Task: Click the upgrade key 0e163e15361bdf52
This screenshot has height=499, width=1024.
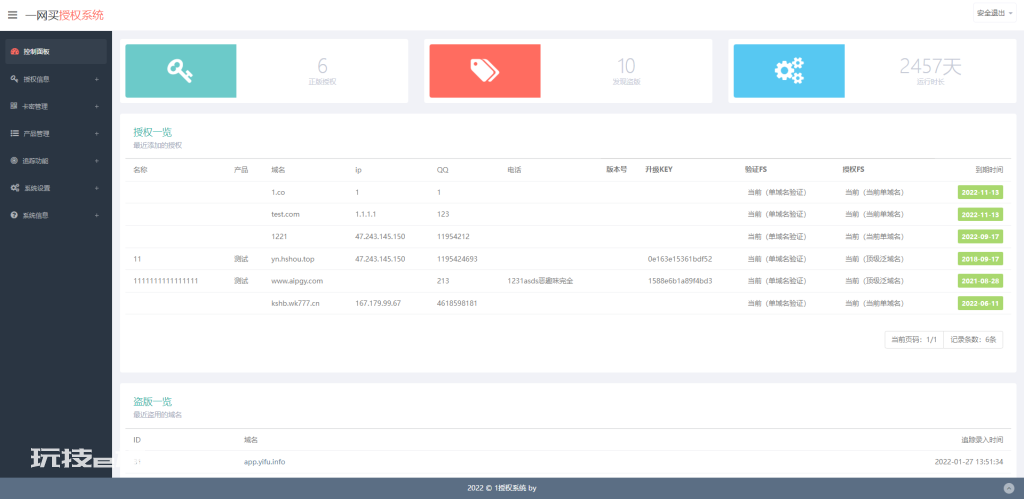Action: (x=680, y=259)
